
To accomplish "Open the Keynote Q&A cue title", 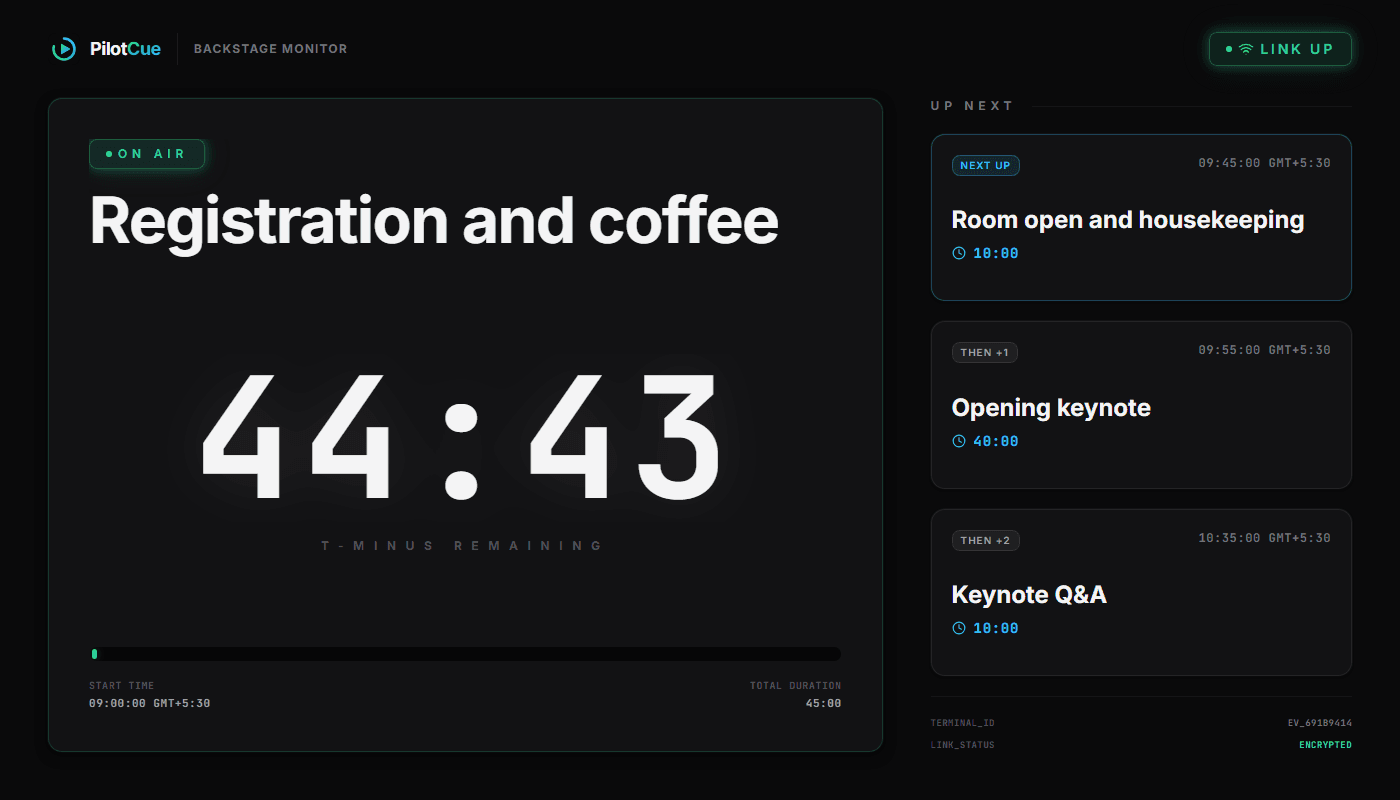I will 1029,595.
